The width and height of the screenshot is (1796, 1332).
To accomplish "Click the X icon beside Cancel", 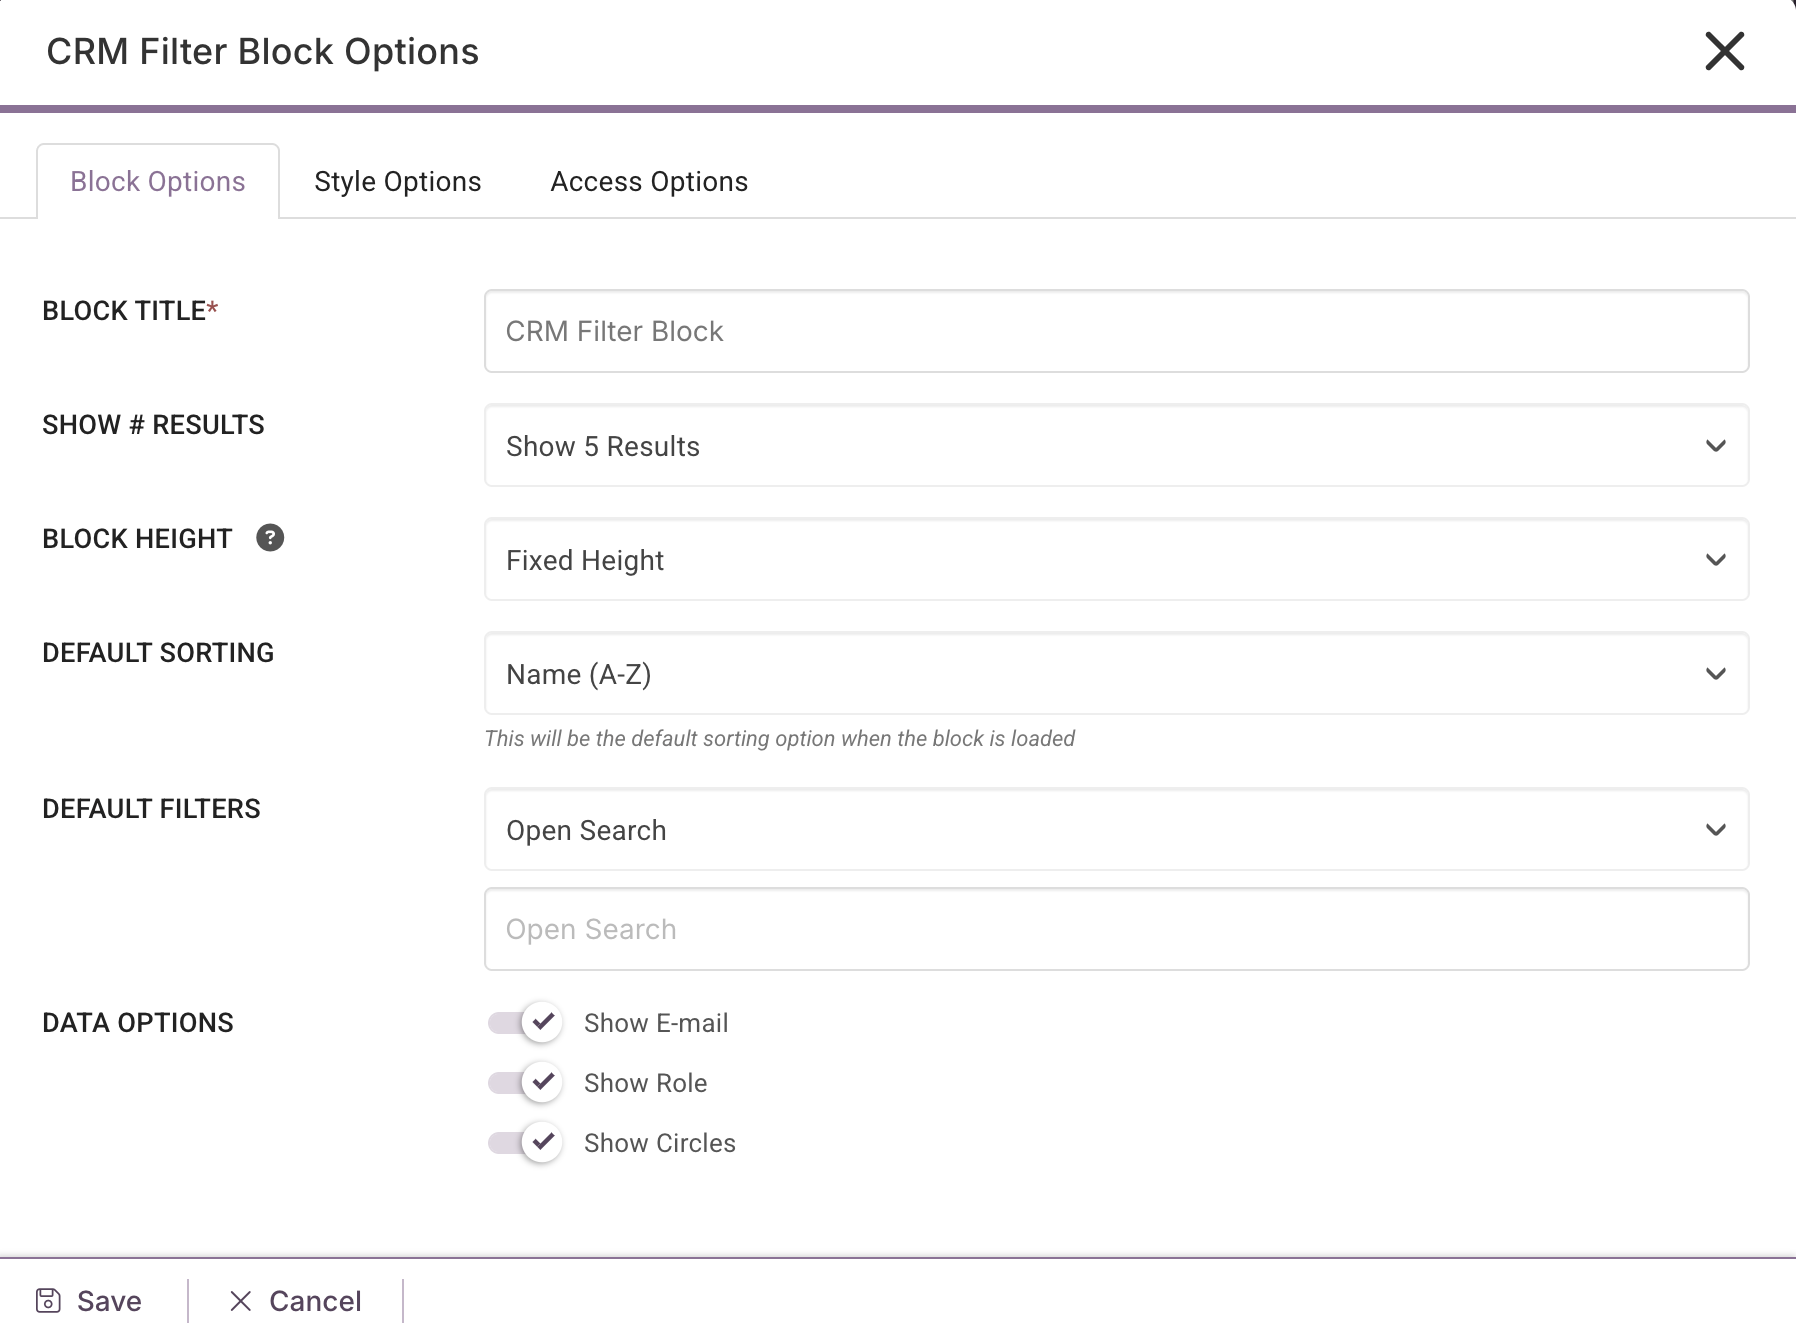I will pos(240,1300).
